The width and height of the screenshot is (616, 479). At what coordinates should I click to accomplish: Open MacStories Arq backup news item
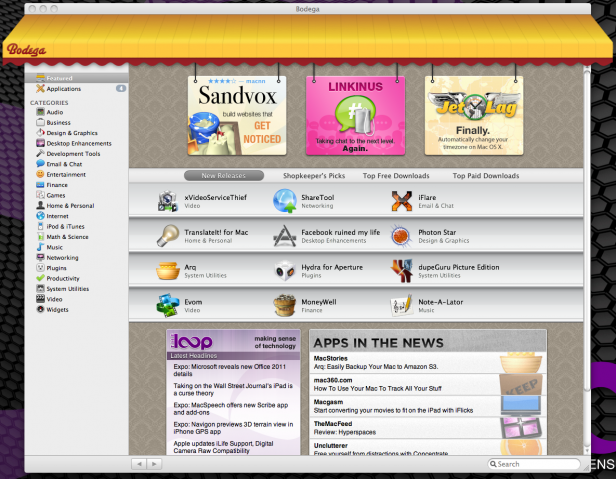coord(427,363)
